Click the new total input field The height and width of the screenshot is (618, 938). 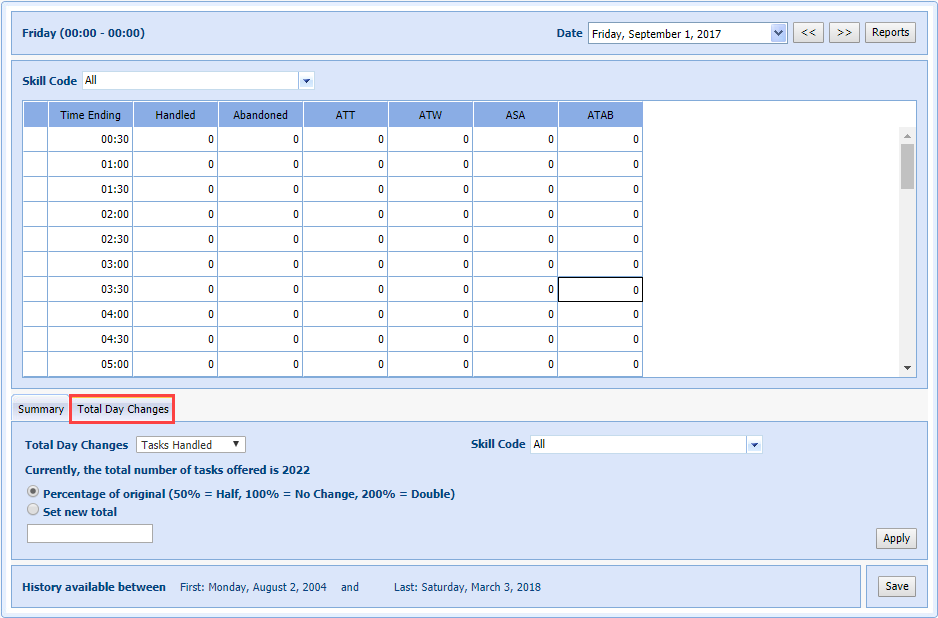[90, 534]
